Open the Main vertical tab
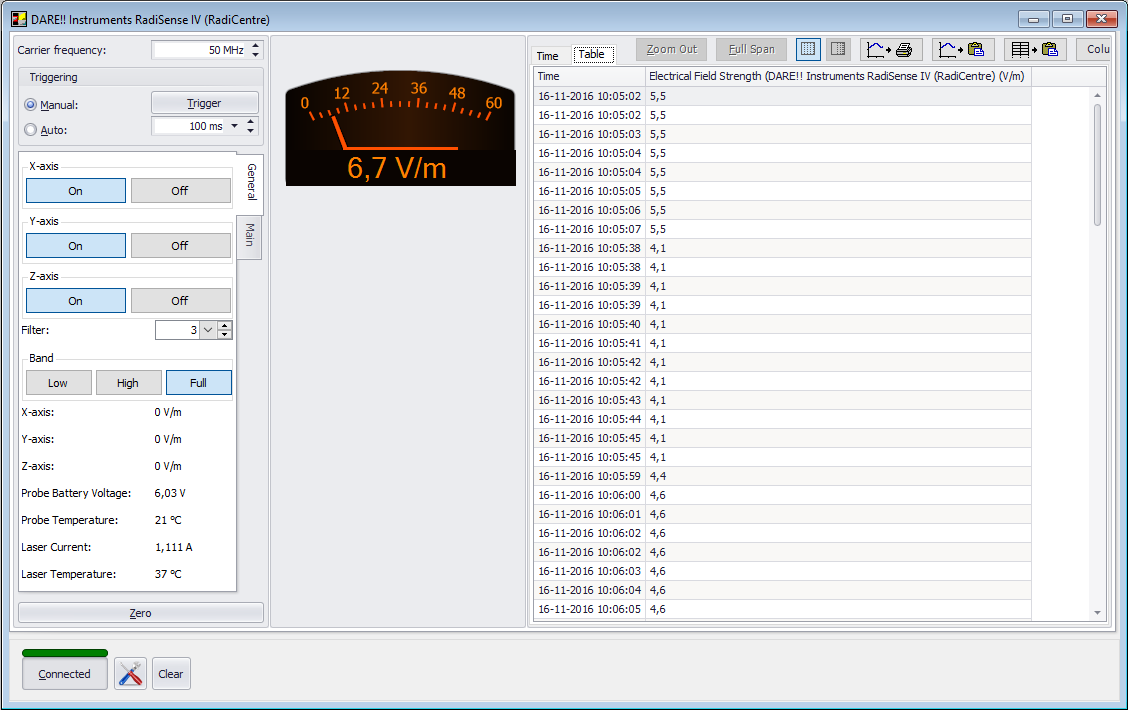Screen dimensions: 1128x710 (x=249, y=237)
